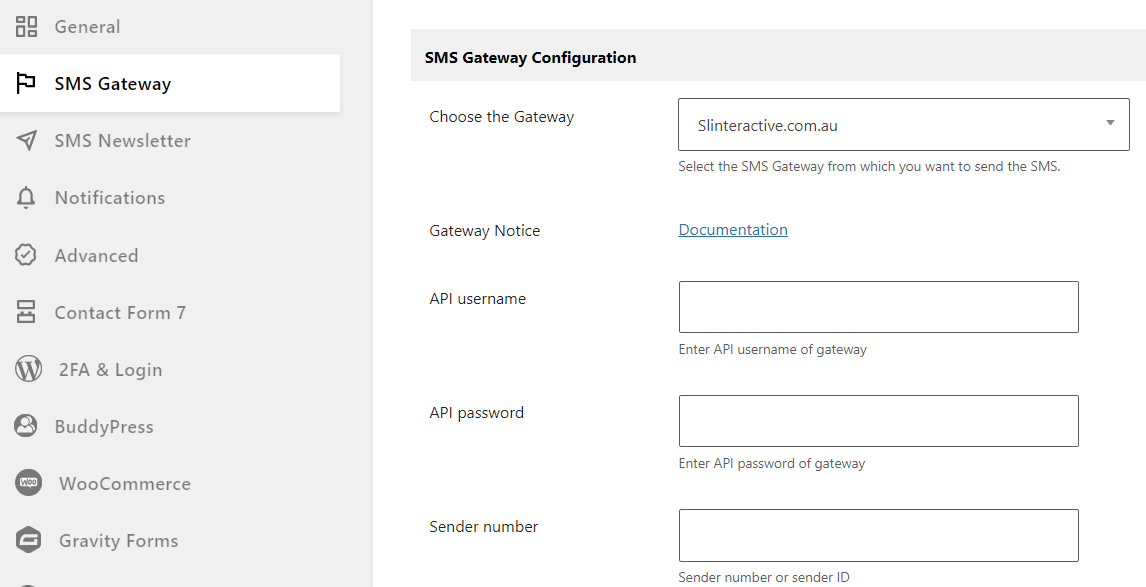Screen dimensions: 1146x587
Task: Click the SMS Gateway flag icon
Action: [26, 83]
